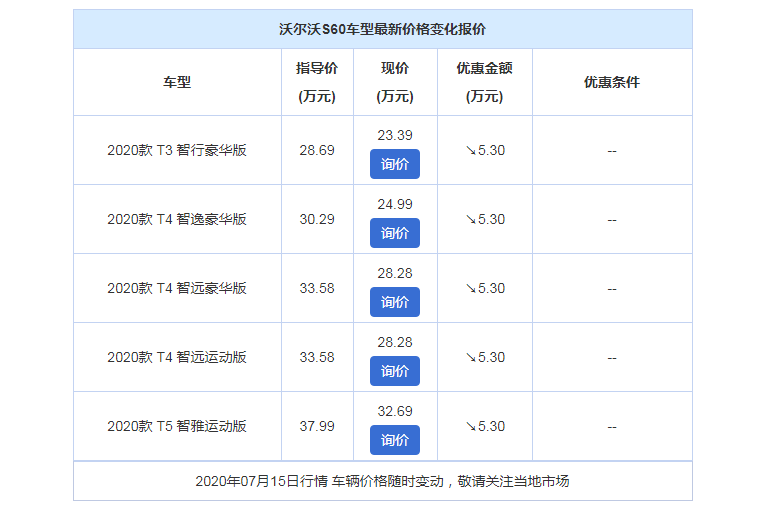Click 询价 button for T5 智雅运动版

point(395,440)
